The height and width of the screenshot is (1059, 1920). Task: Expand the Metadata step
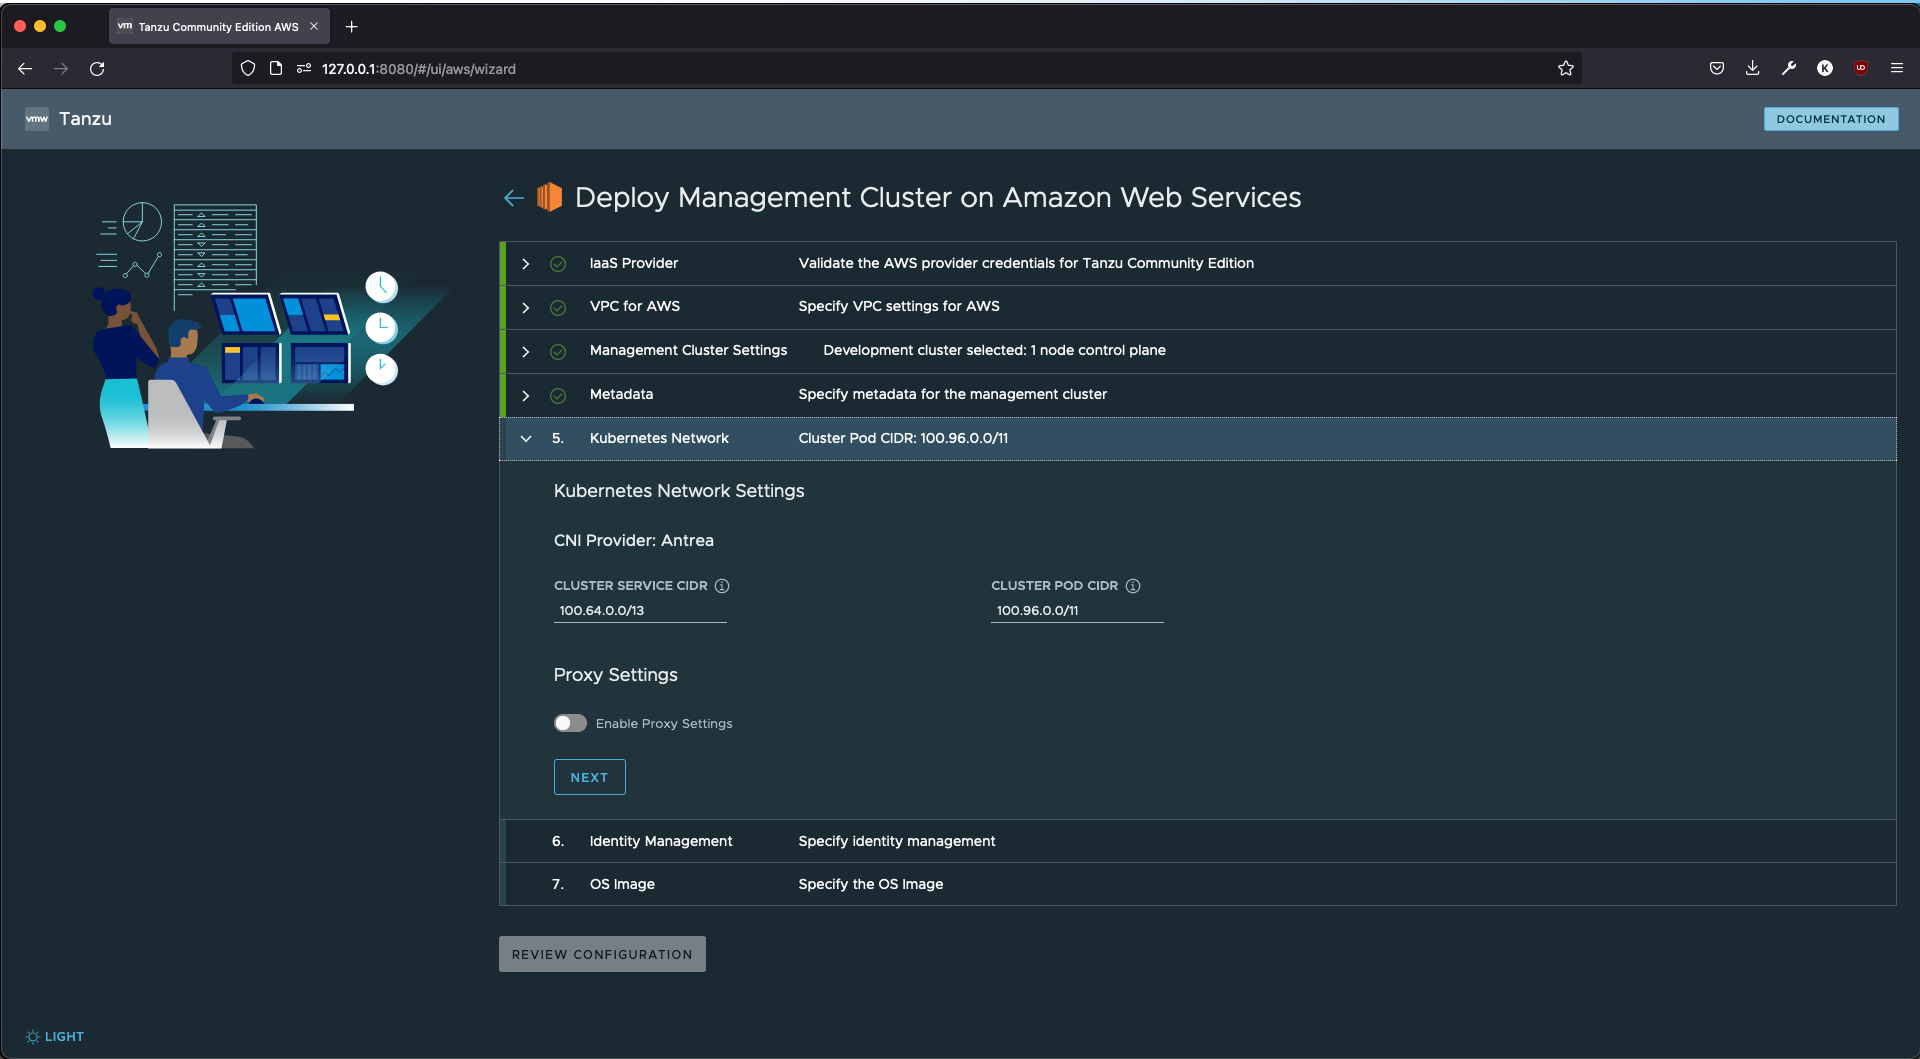coord(526,396)
